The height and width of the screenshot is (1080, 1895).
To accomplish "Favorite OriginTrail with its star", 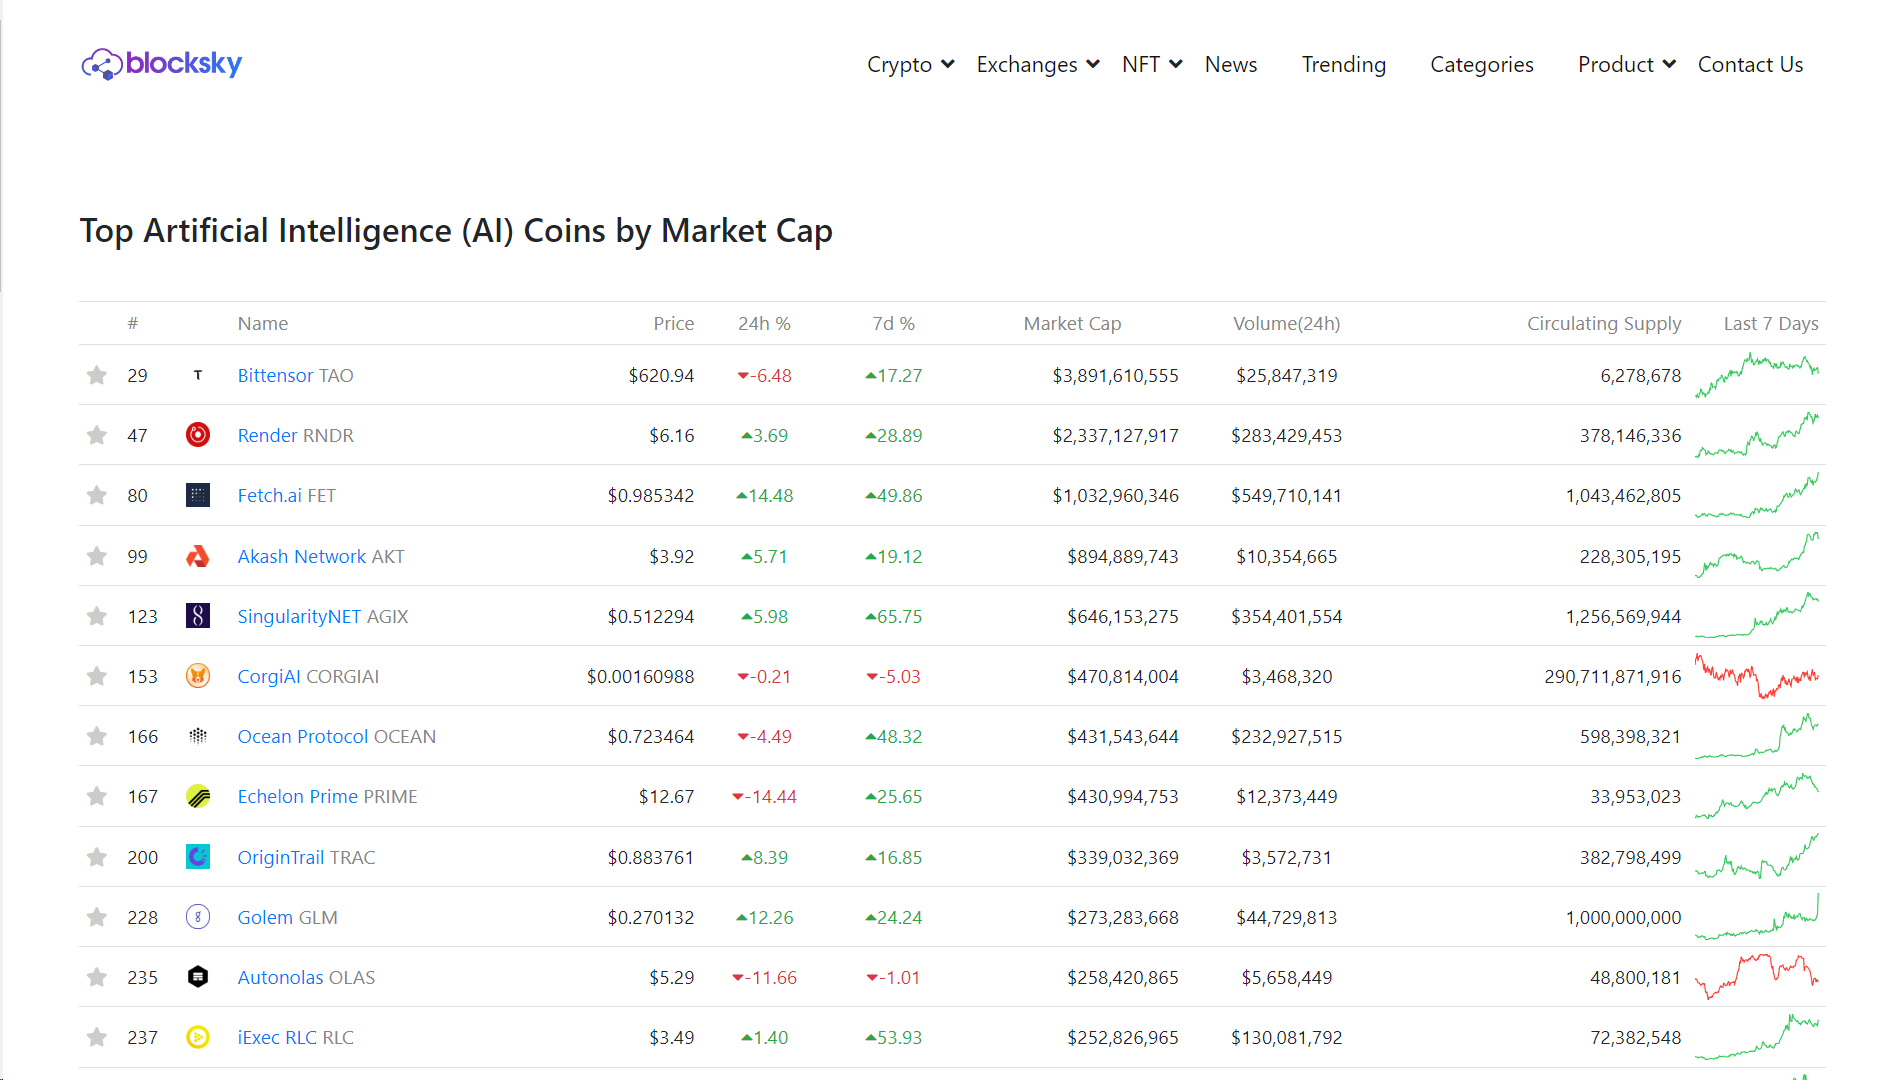I will pyautogui.click(x=97, y=857).
